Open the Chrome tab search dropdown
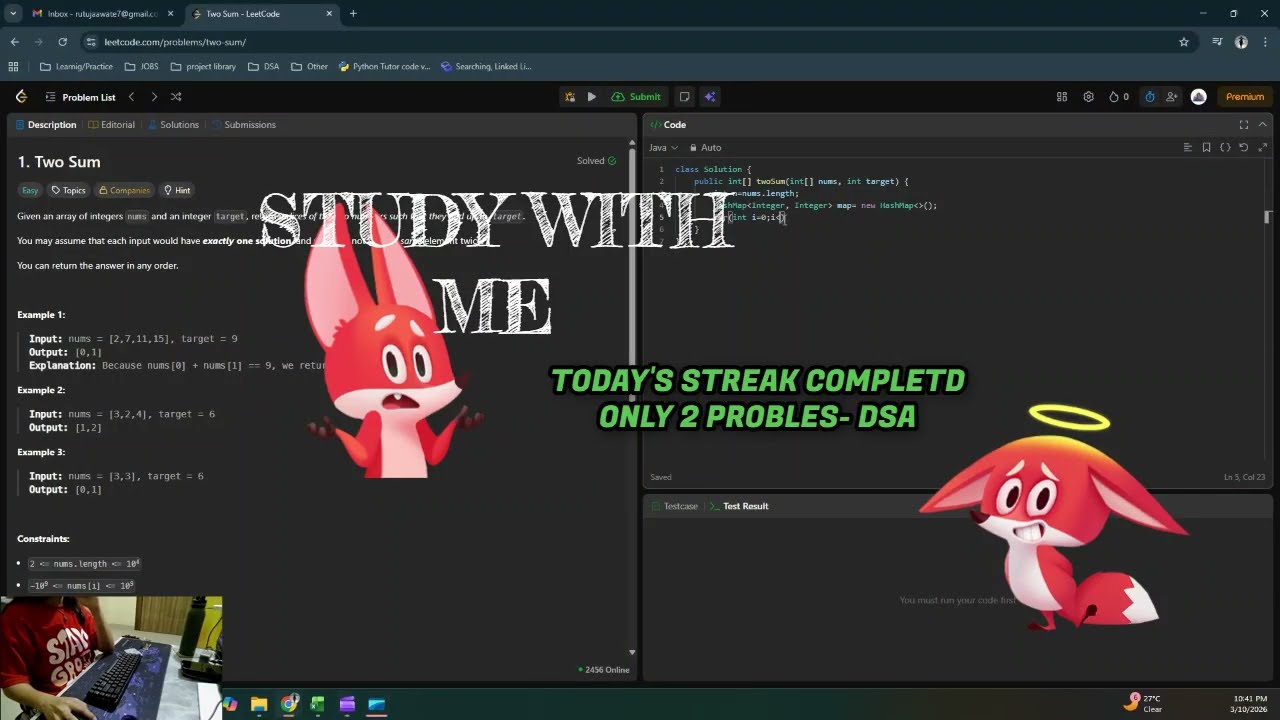Viewport: 1280px width, 720px height. pos(13,14)
